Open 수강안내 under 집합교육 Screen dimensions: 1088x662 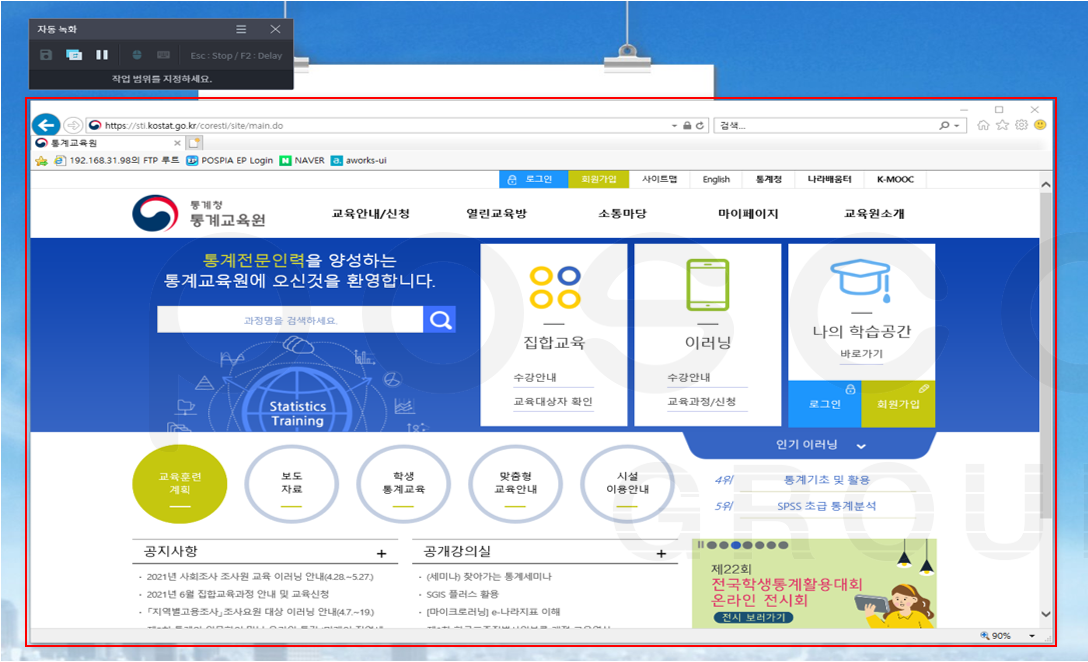coord(535,377)
